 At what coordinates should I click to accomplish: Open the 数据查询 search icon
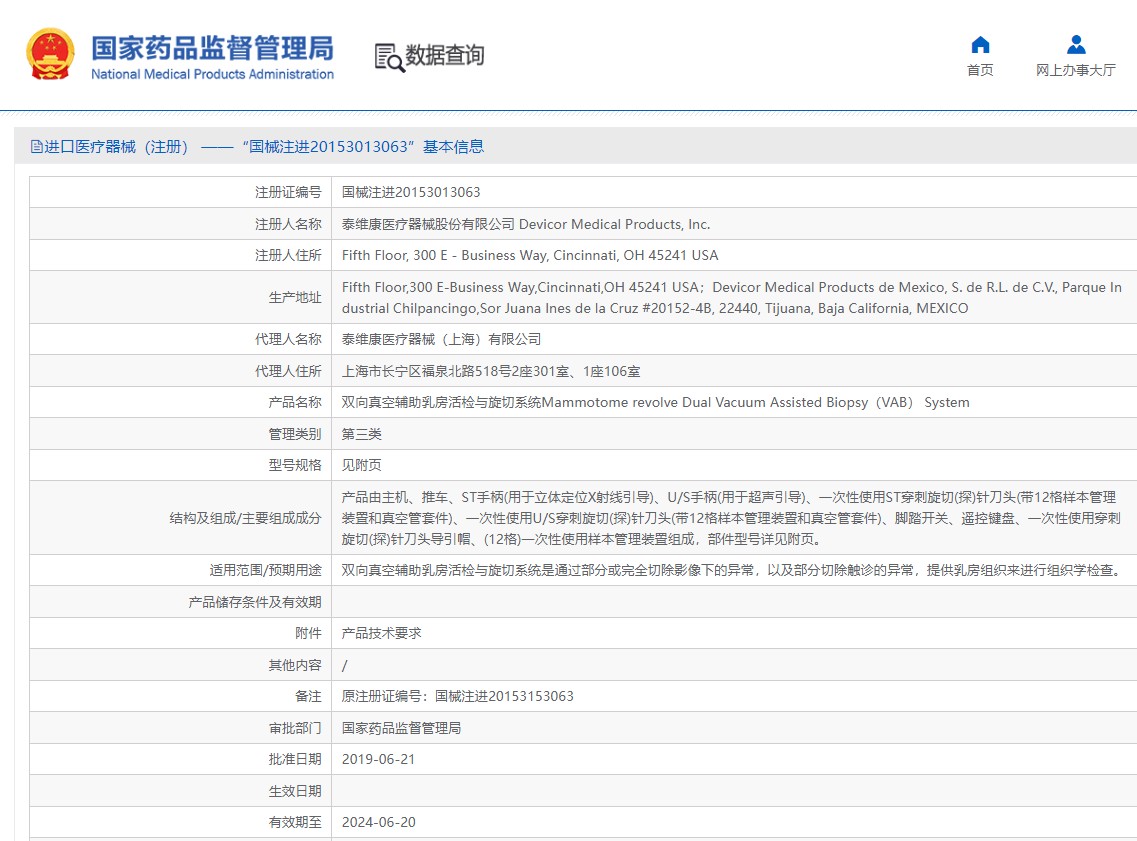pyautogui.click(x=389, y=57)
